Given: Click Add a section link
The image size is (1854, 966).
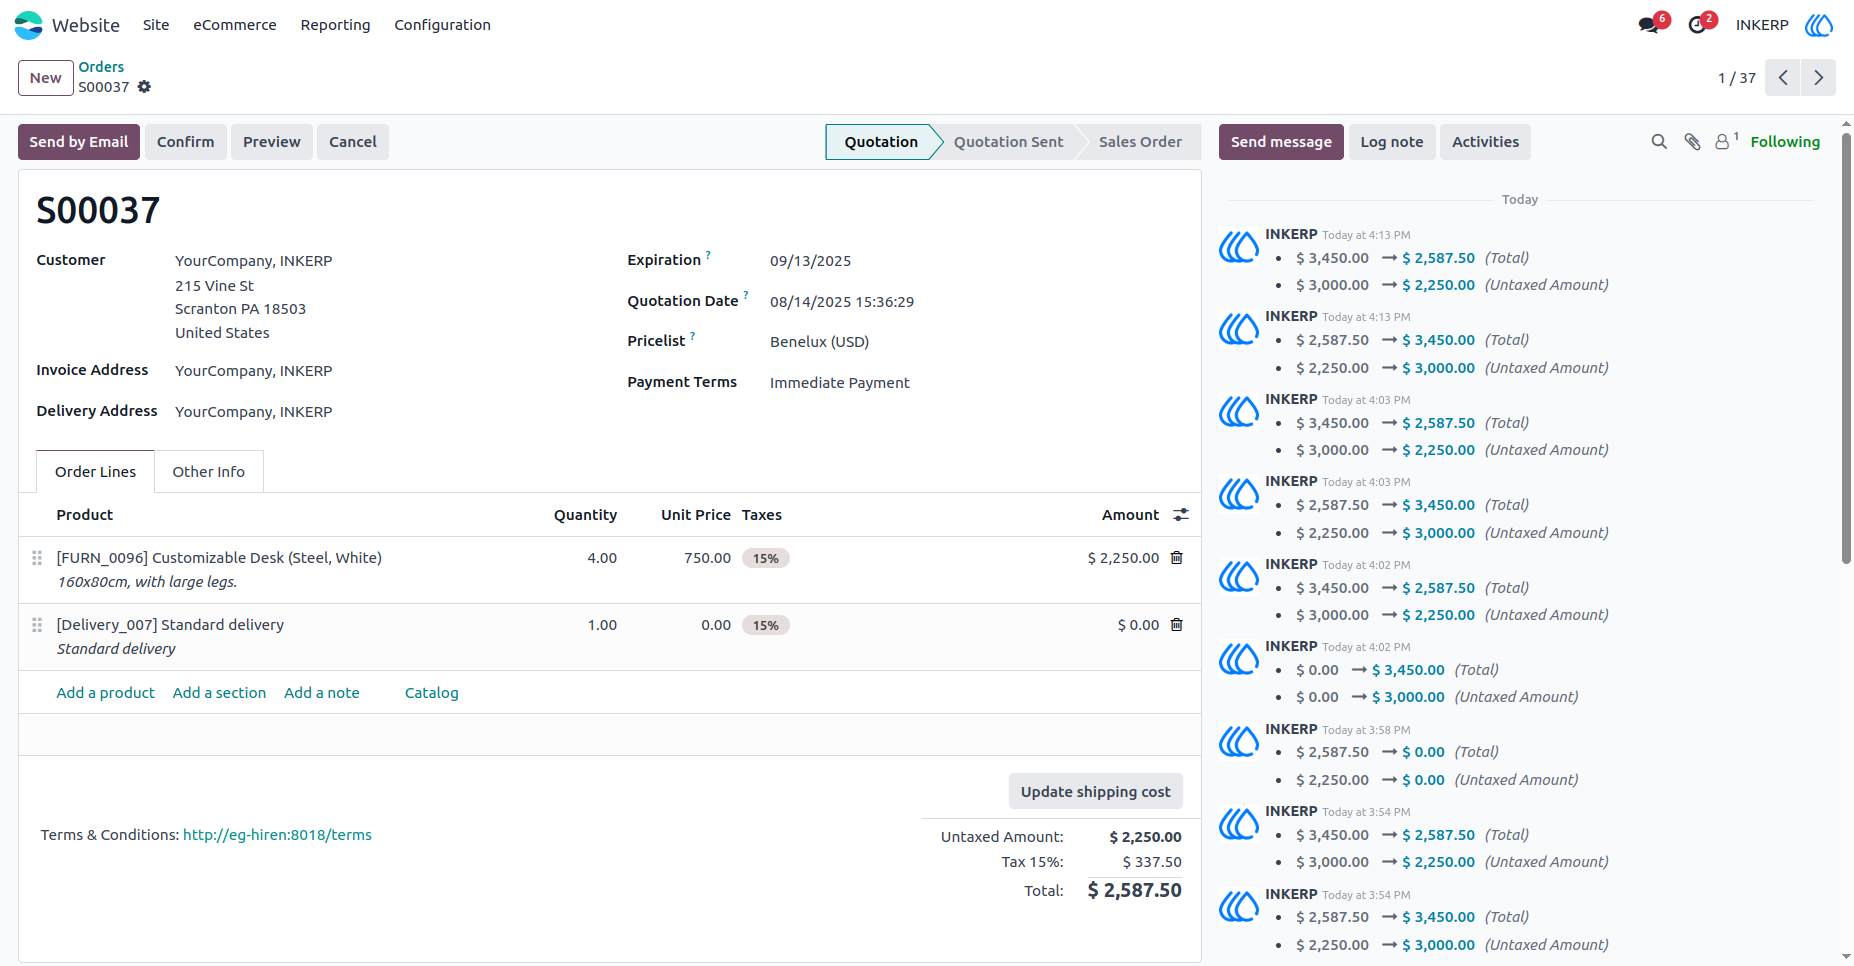Looking at the screenshot, I should [x=220, y=693].
